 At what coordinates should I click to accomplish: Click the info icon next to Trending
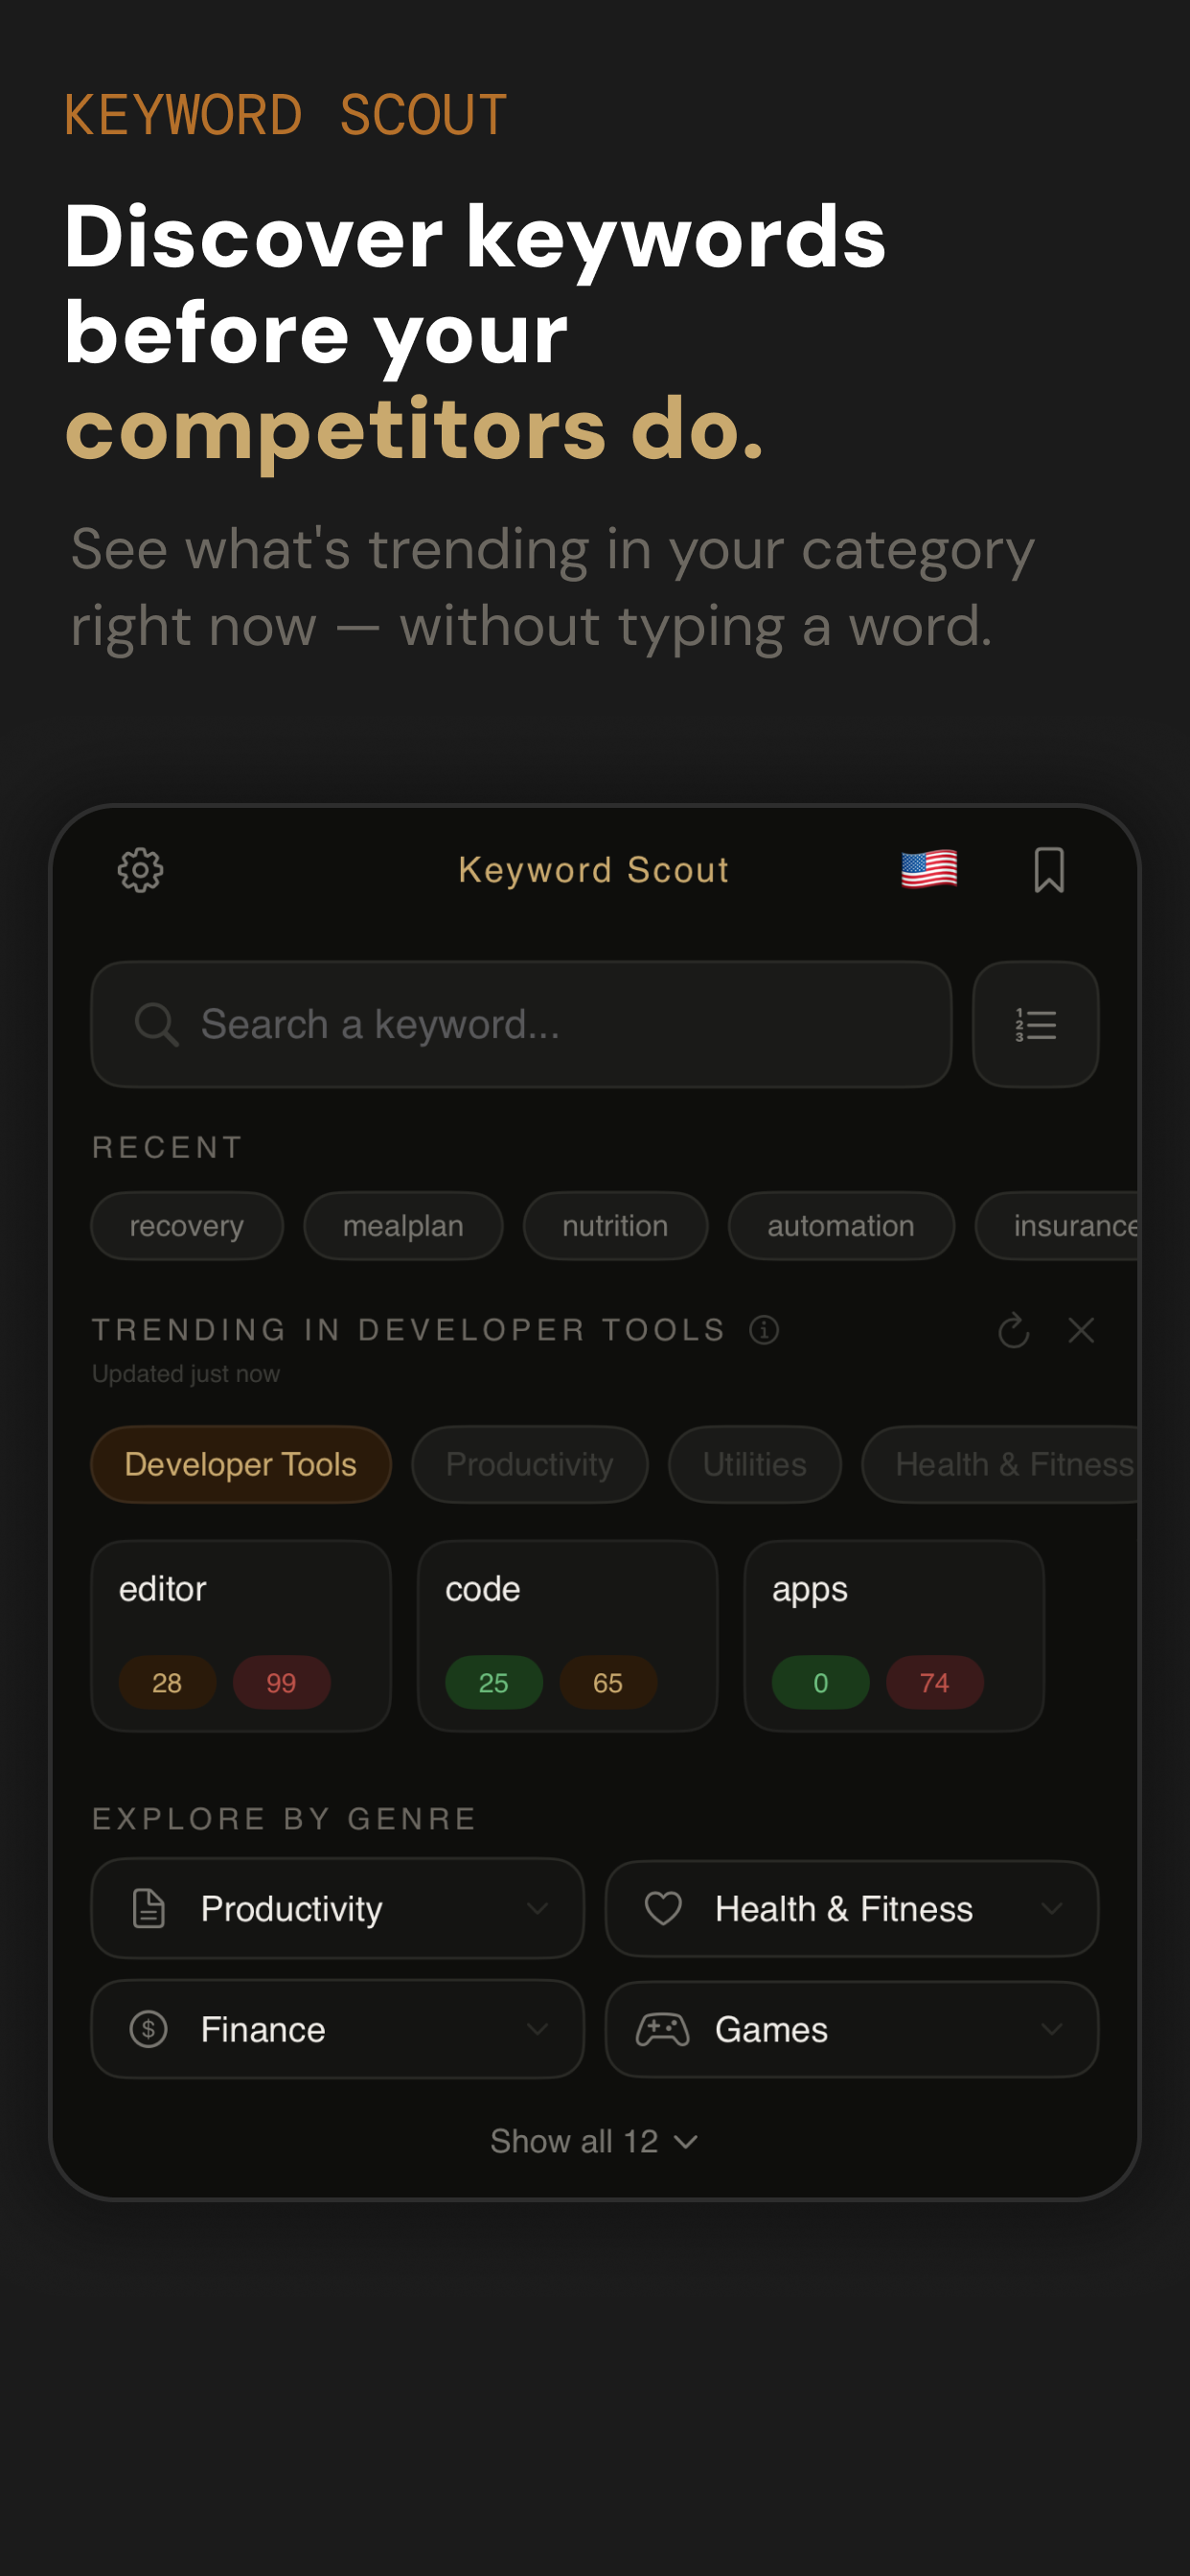click(x=763, y=1330)
